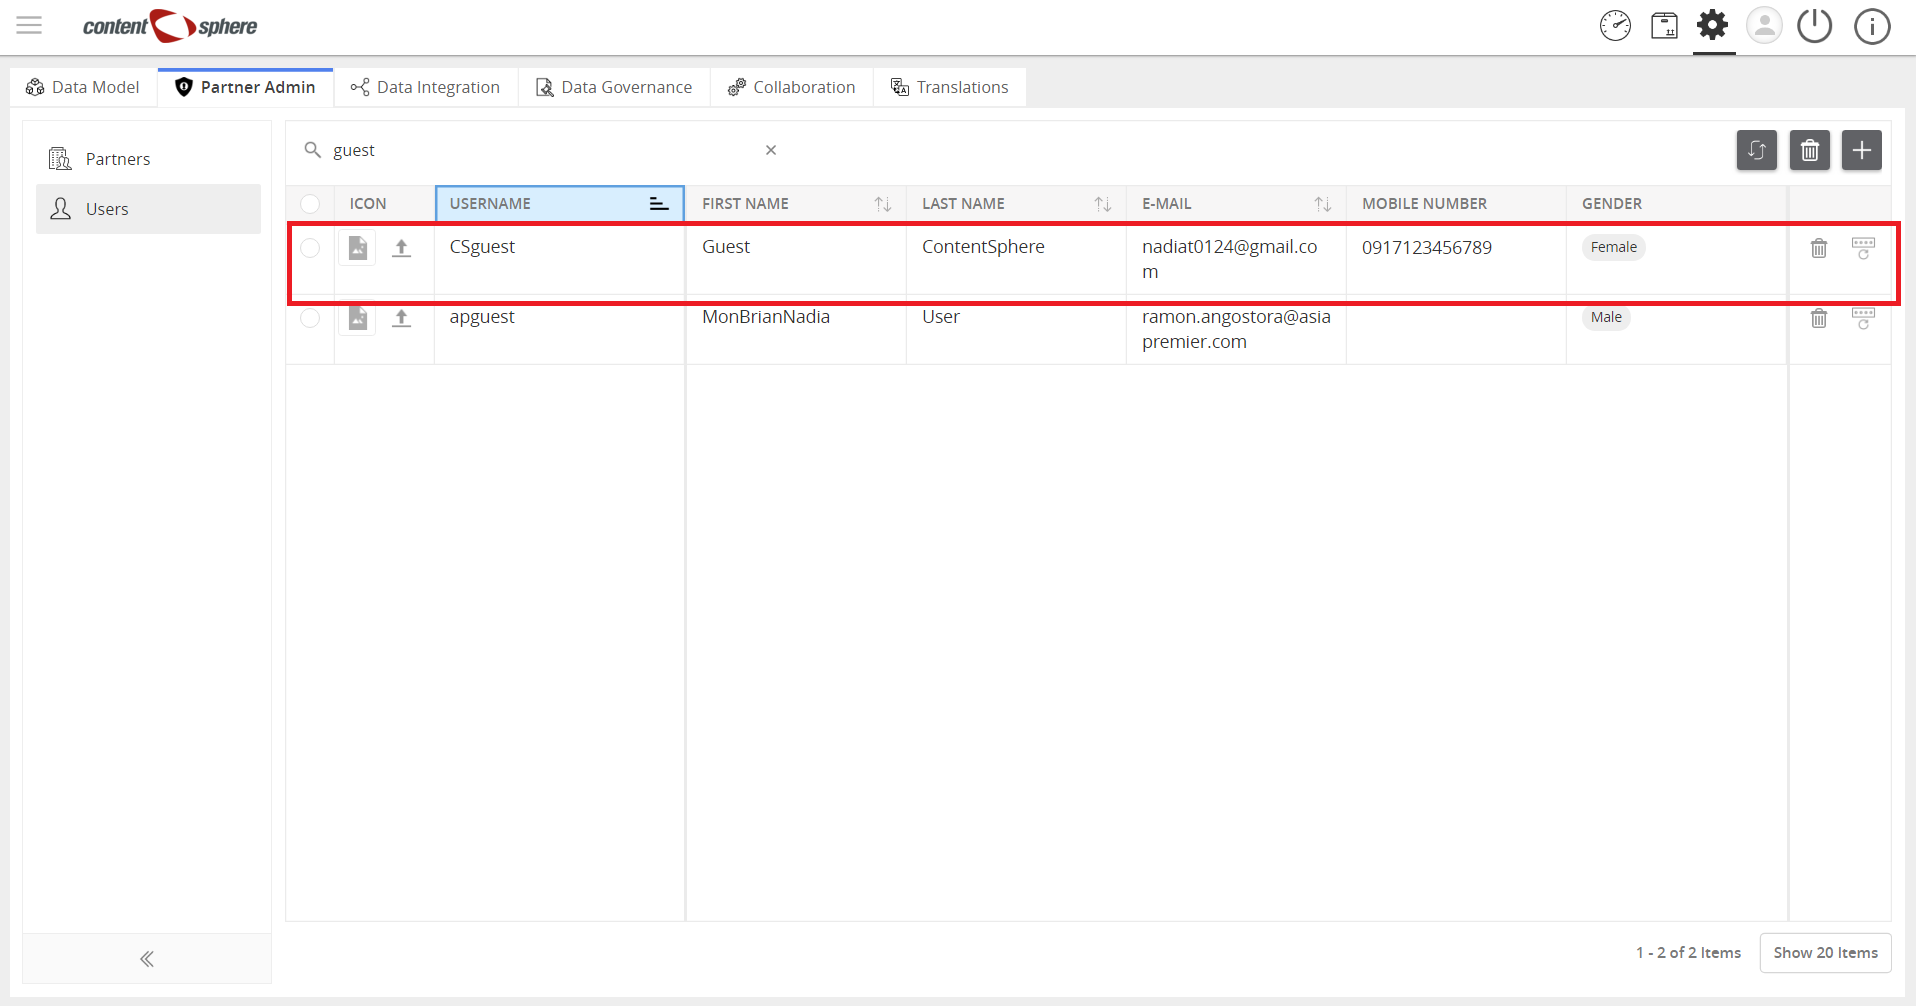Reset password for CSguest user
1916x1006 pixels.
click(x=1863, y=248)
